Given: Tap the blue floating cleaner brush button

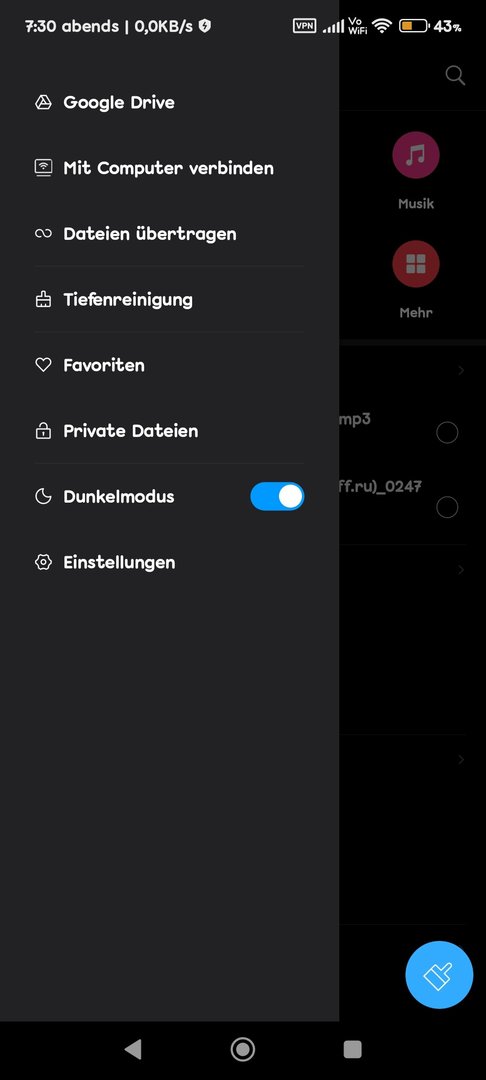Looking at the screenshot, I should coord(439,975).
